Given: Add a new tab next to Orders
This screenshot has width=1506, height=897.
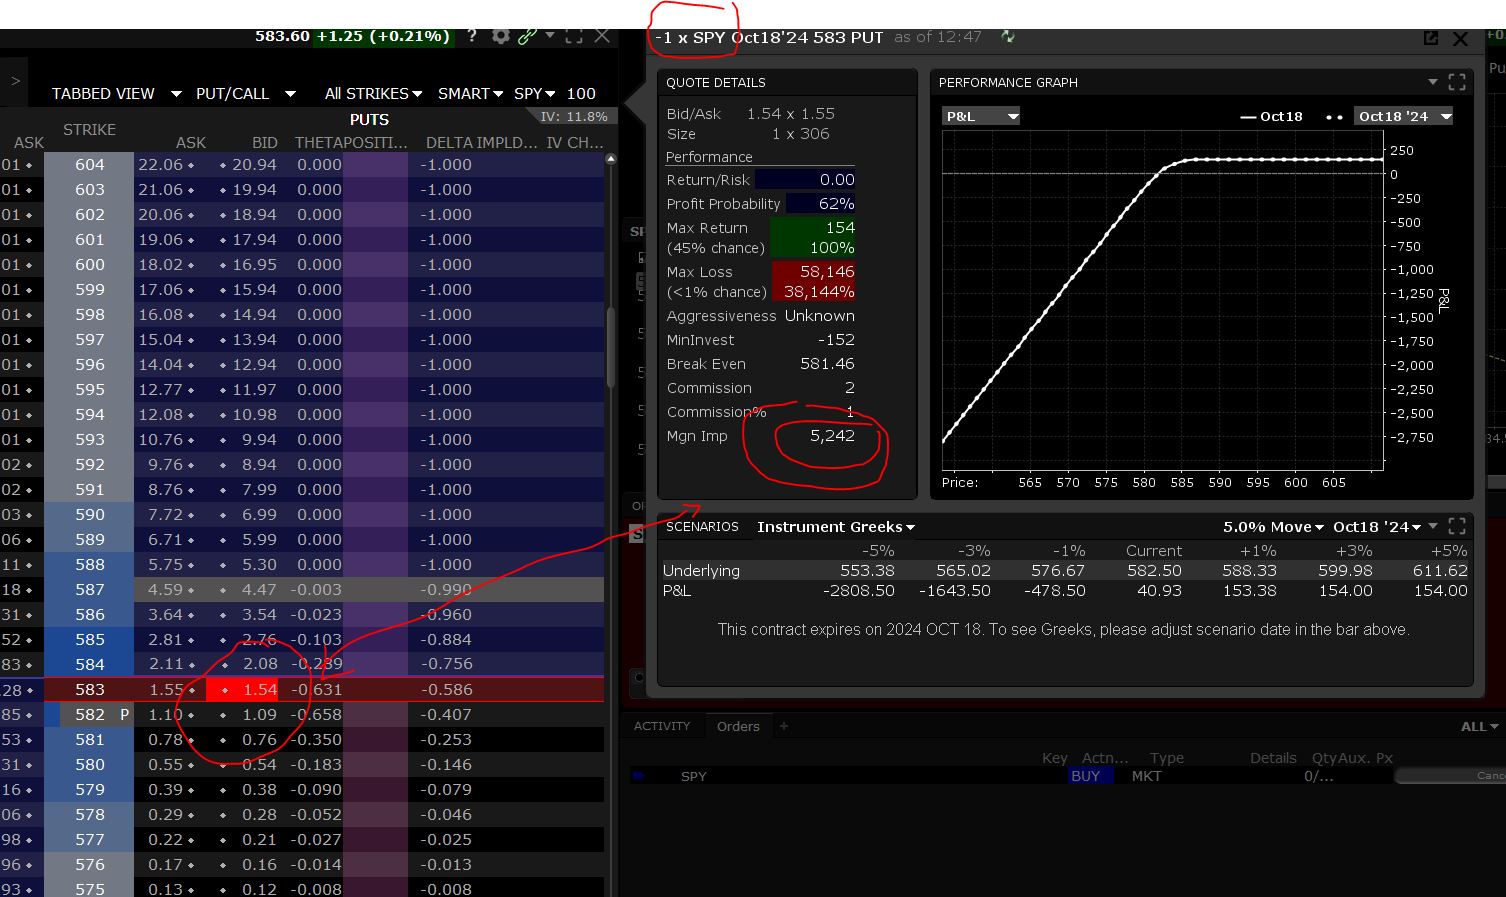Looking at the screenshot, I should (784, 726).
